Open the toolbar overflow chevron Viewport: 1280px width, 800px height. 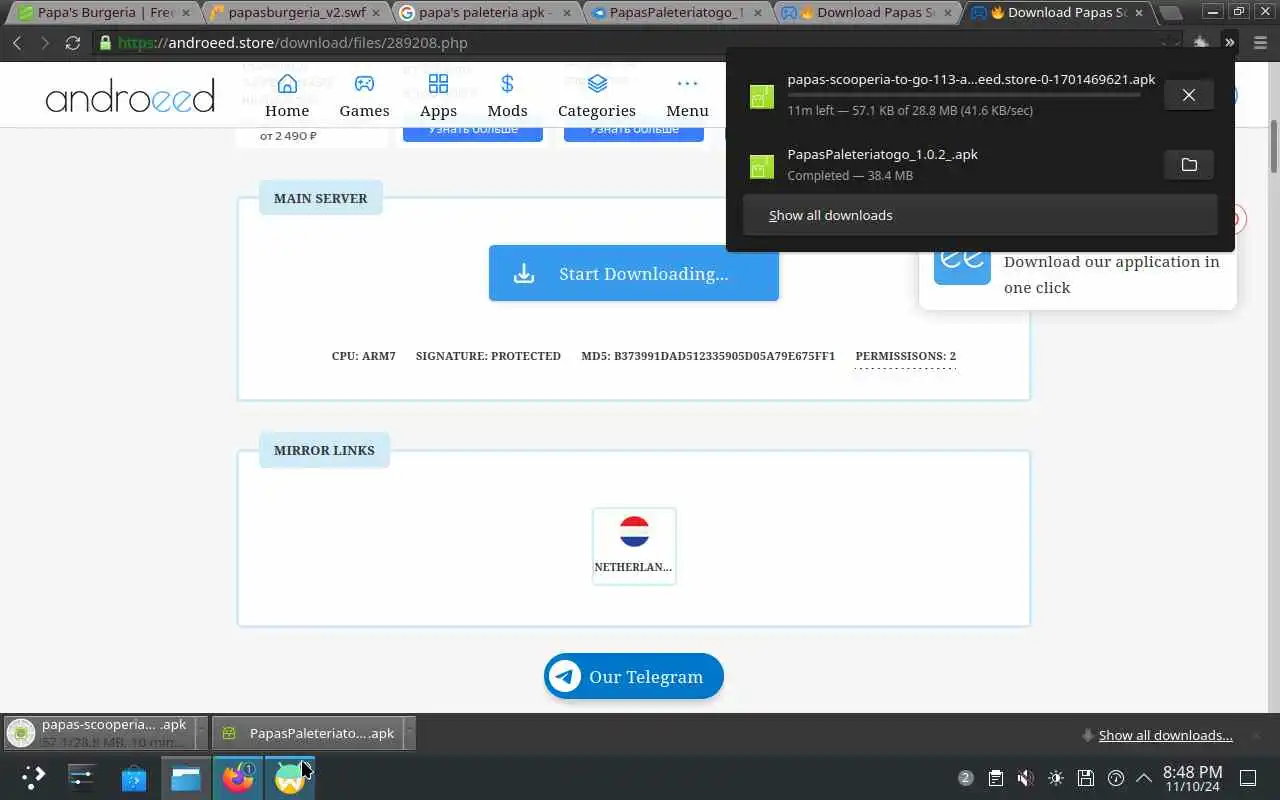[1229, 42]
